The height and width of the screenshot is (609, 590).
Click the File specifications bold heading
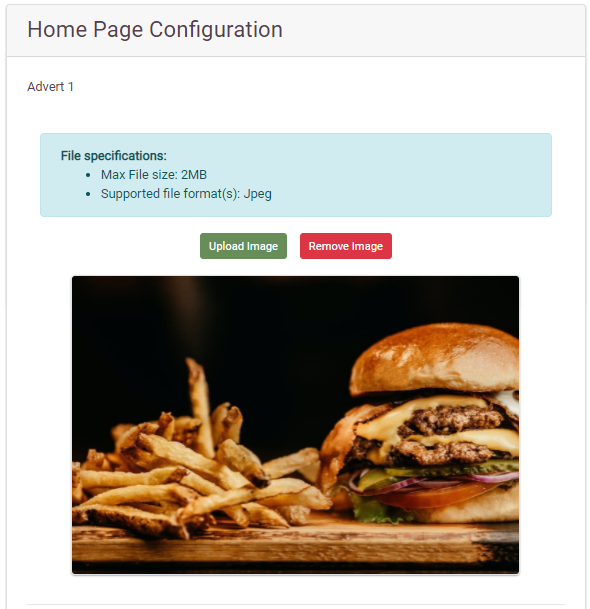point(113,156)
